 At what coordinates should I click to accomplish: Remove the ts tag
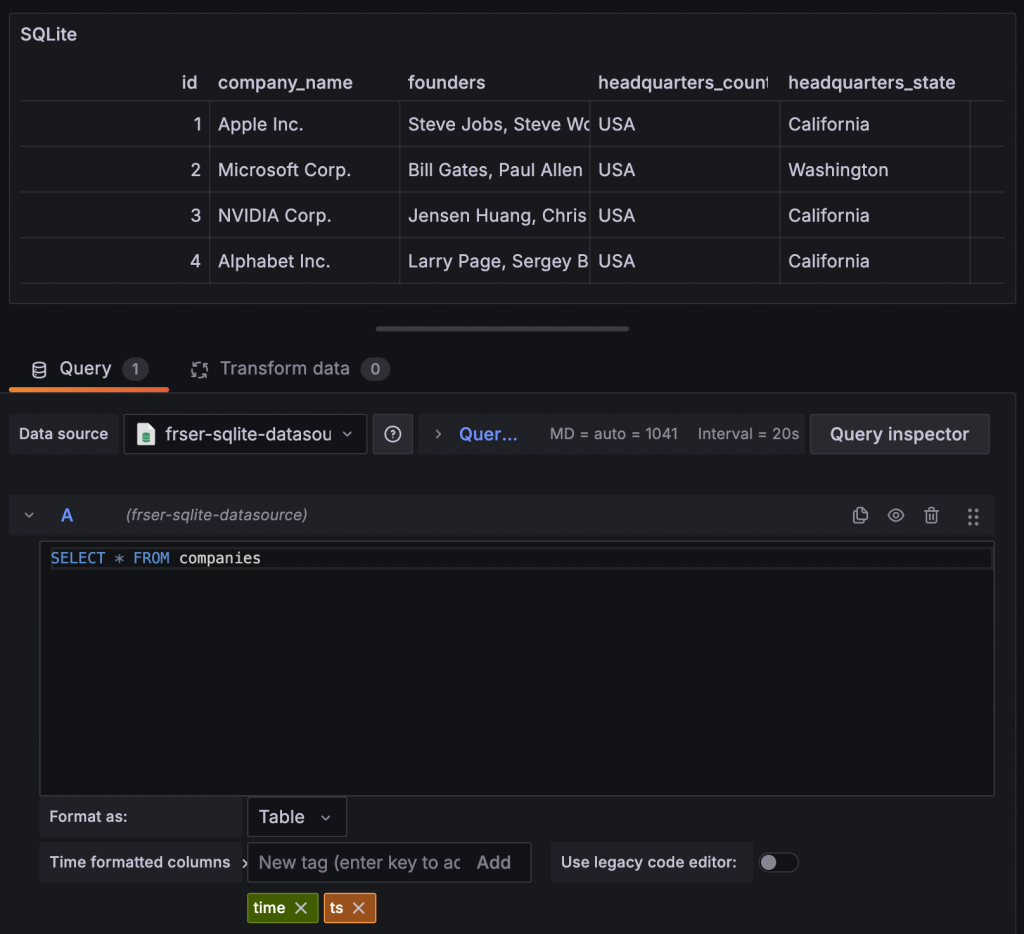tap(359, 908)
